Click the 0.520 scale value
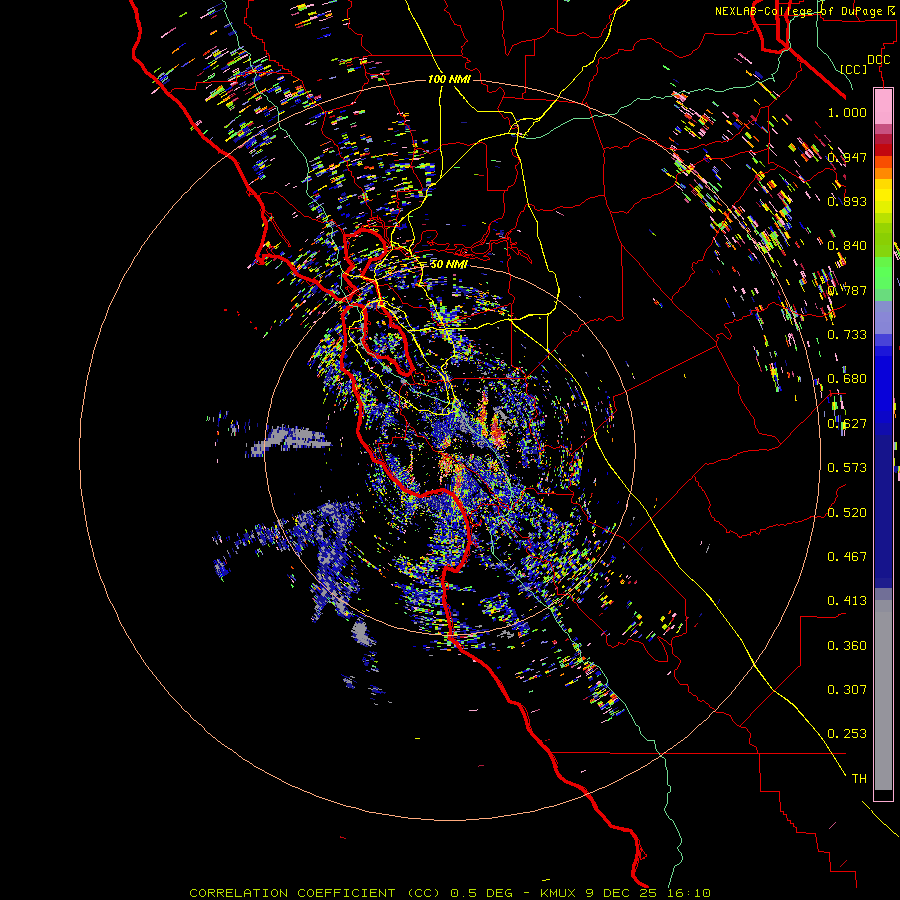The image size is (900, 900). (x=847, y=512)
